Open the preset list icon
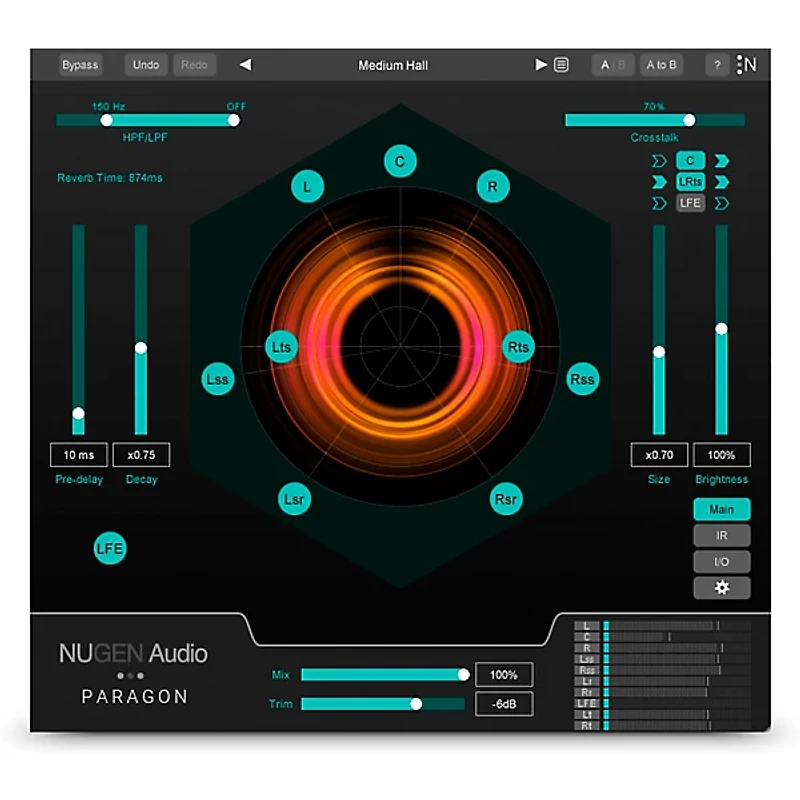 [560, 64]
